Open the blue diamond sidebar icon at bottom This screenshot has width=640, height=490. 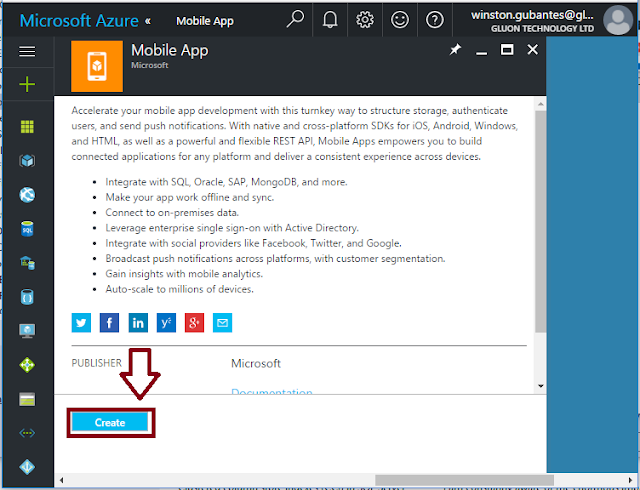click(x=27, y=467)
